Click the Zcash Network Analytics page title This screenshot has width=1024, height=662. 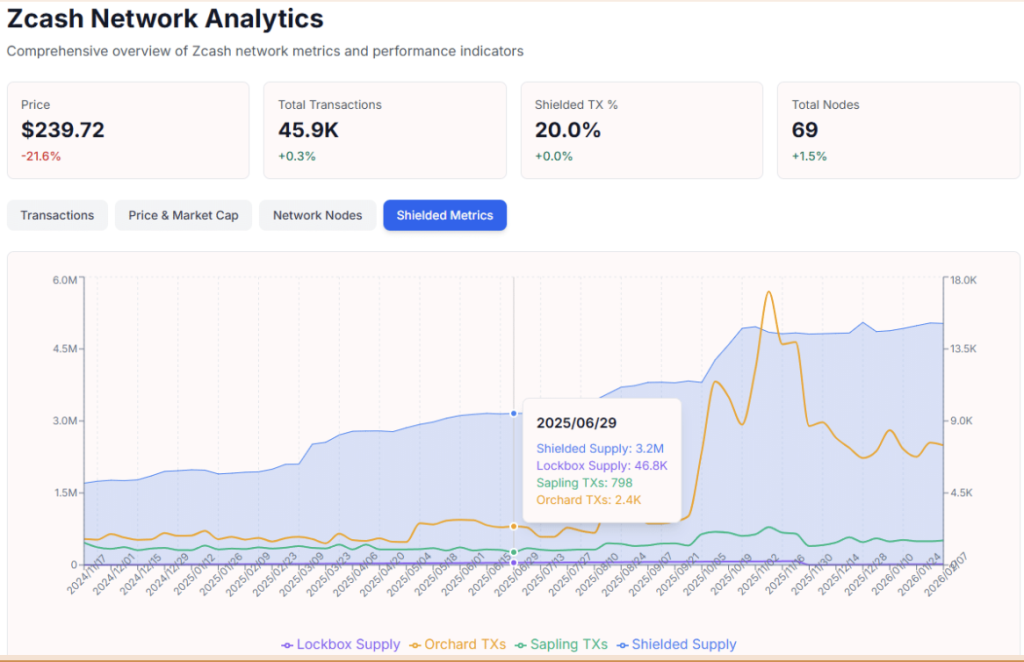click(x=165, y=18)
